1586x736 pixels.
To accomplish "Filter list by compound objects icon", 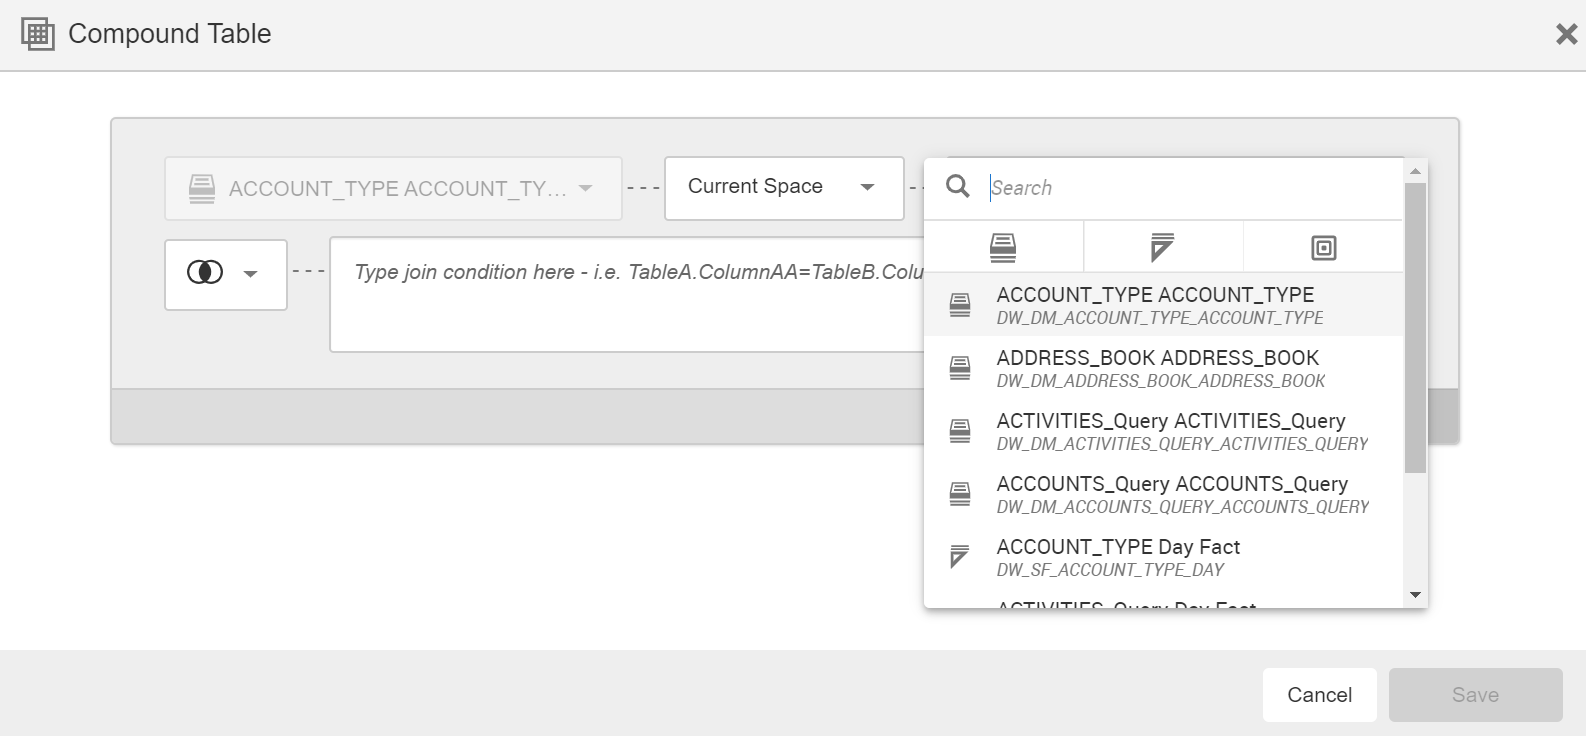I will (x=1323, y=247).
